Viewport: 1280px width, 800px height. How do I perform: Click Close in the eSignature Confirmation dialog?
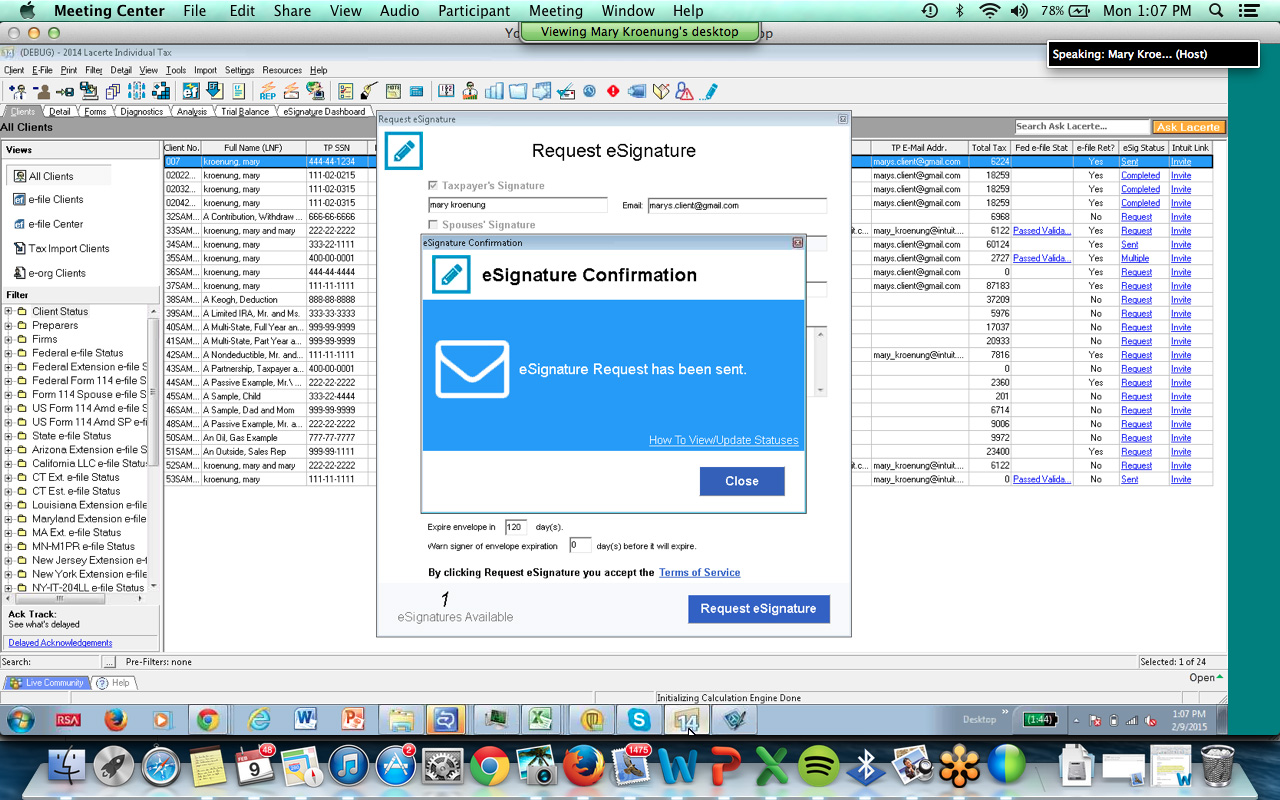(x=741, y=481)
